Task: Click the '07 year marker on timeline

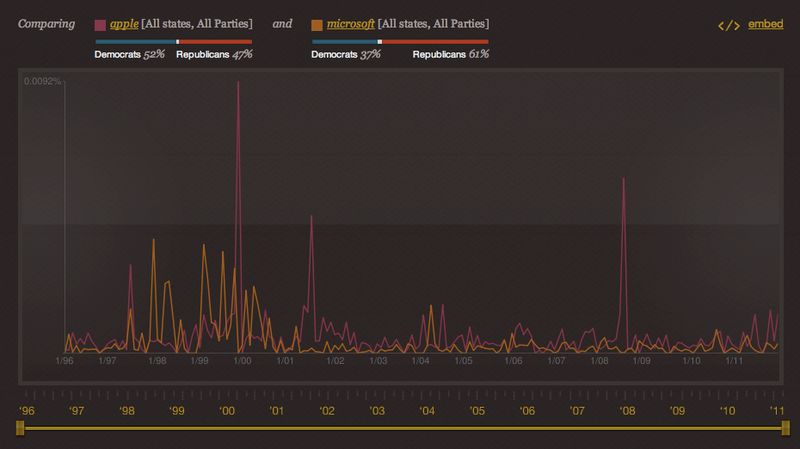Action: click(x=577, y=411)
